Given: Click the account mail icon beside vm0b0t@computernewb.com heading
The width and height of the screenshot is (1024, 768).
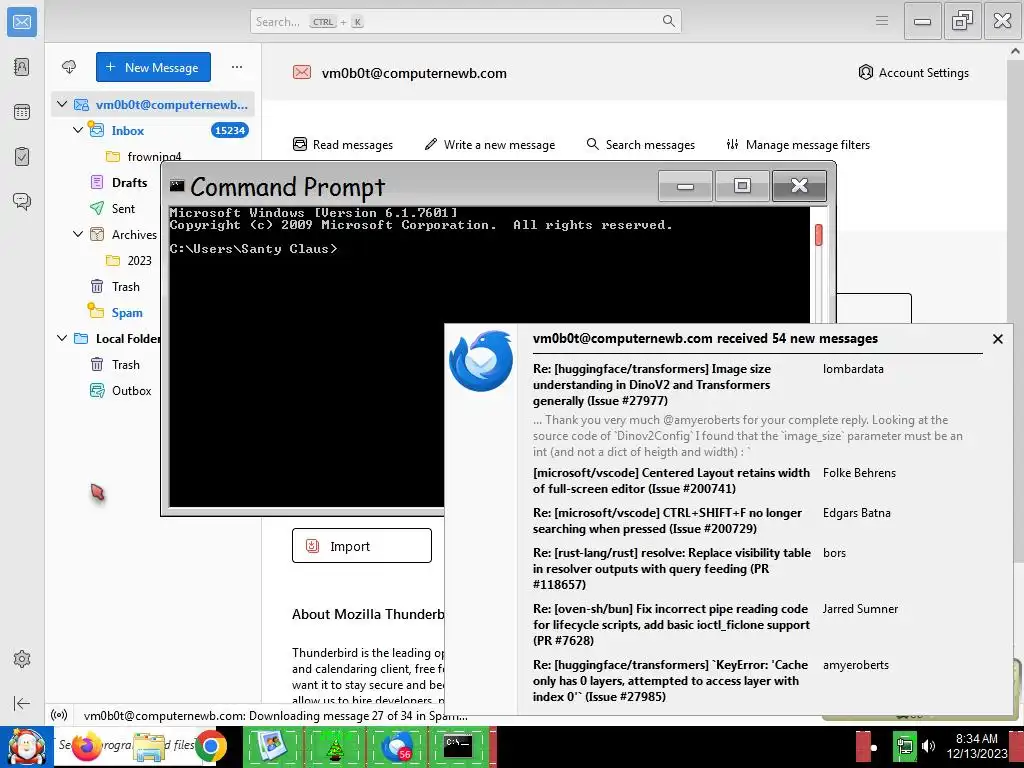Looking at the screenshot, I should click(302, 72).
